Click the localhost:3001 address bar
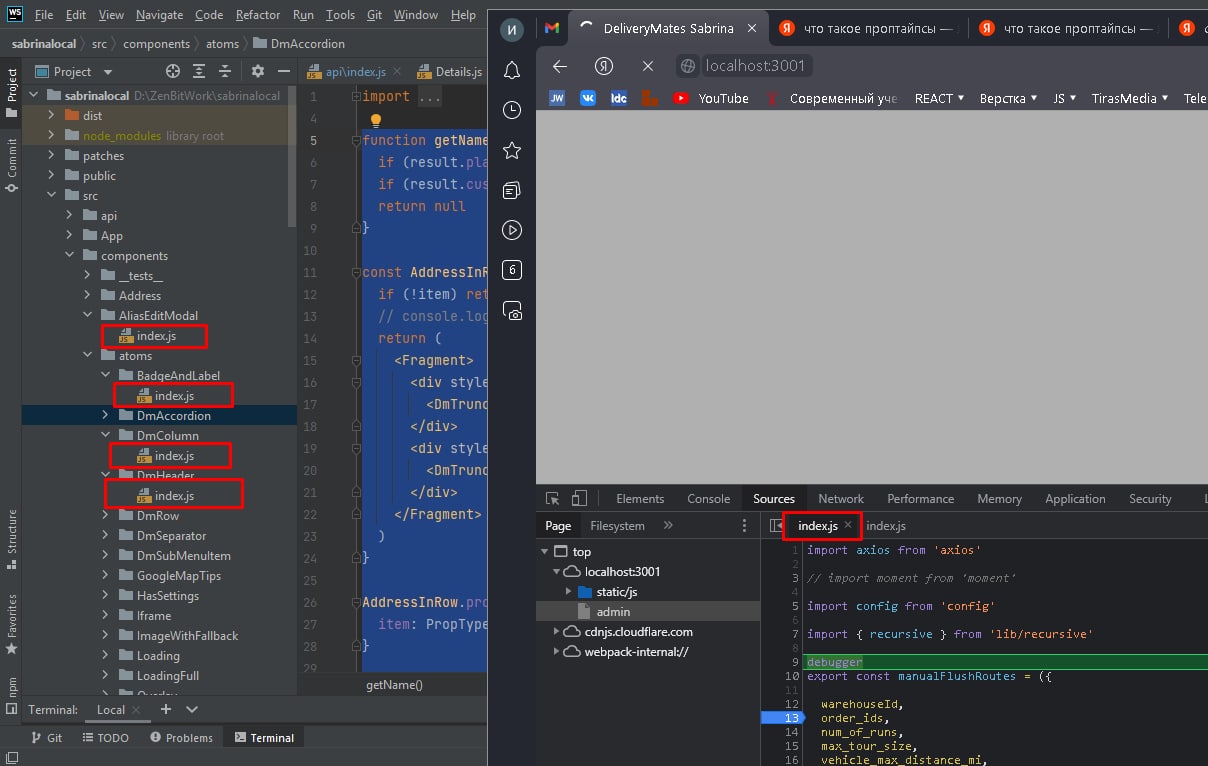The image size is (1208, 766). 757,66
